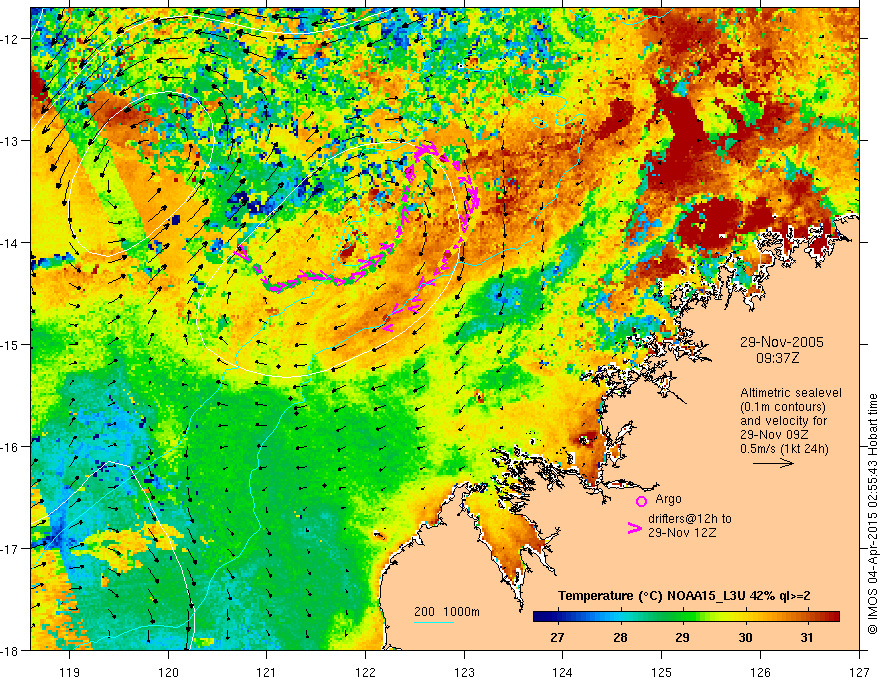880x680 pixels.
Task: Click the magenta Argo circle legend symbol
Action: point(641,501)
